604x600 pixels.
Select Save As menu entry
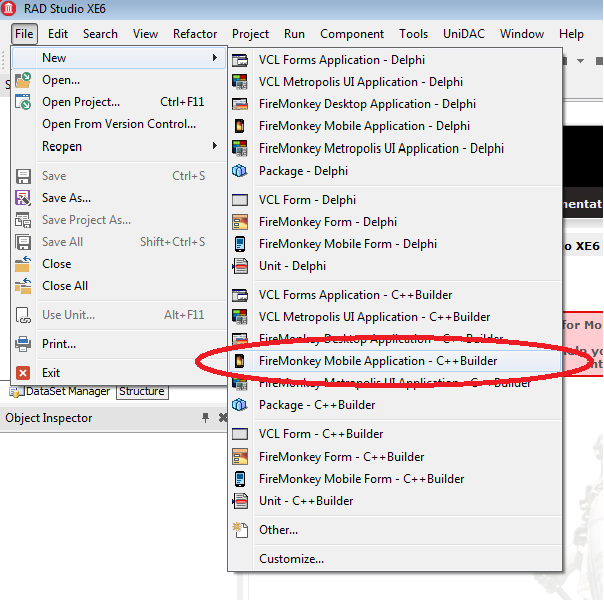click(119, 198)
